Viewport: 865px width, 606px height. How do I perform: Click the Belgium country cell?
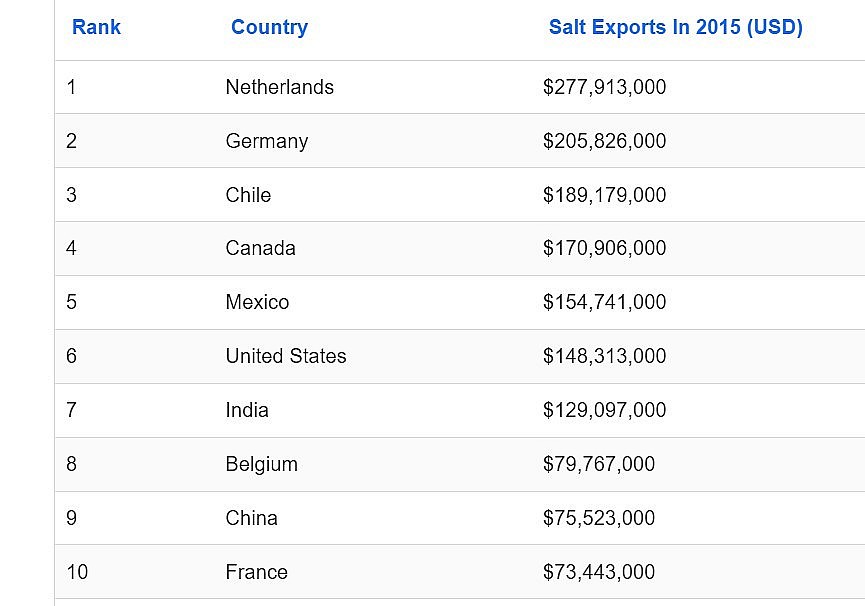(x=261, y=464)
